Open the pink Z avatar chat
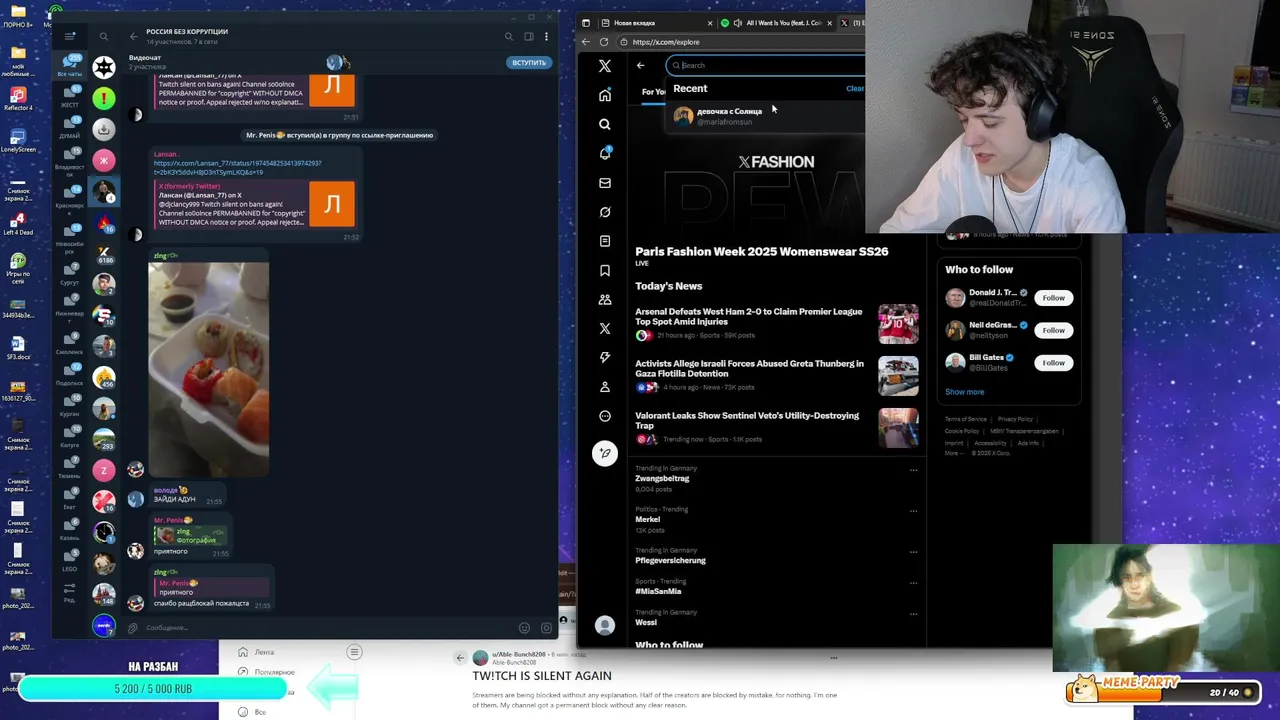The width and height of the screenshot is (1280, 720). 104,470
